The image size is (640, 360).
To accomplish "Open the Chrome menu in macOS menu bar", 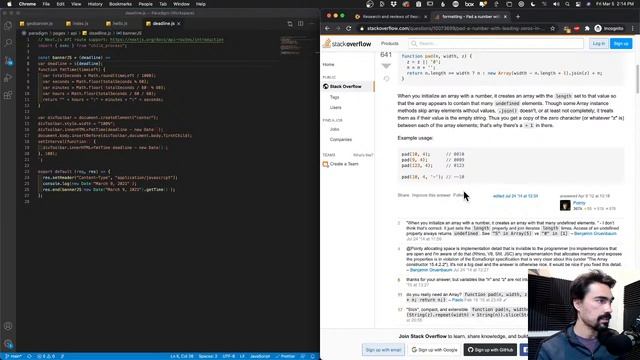I will click(27, 4).
